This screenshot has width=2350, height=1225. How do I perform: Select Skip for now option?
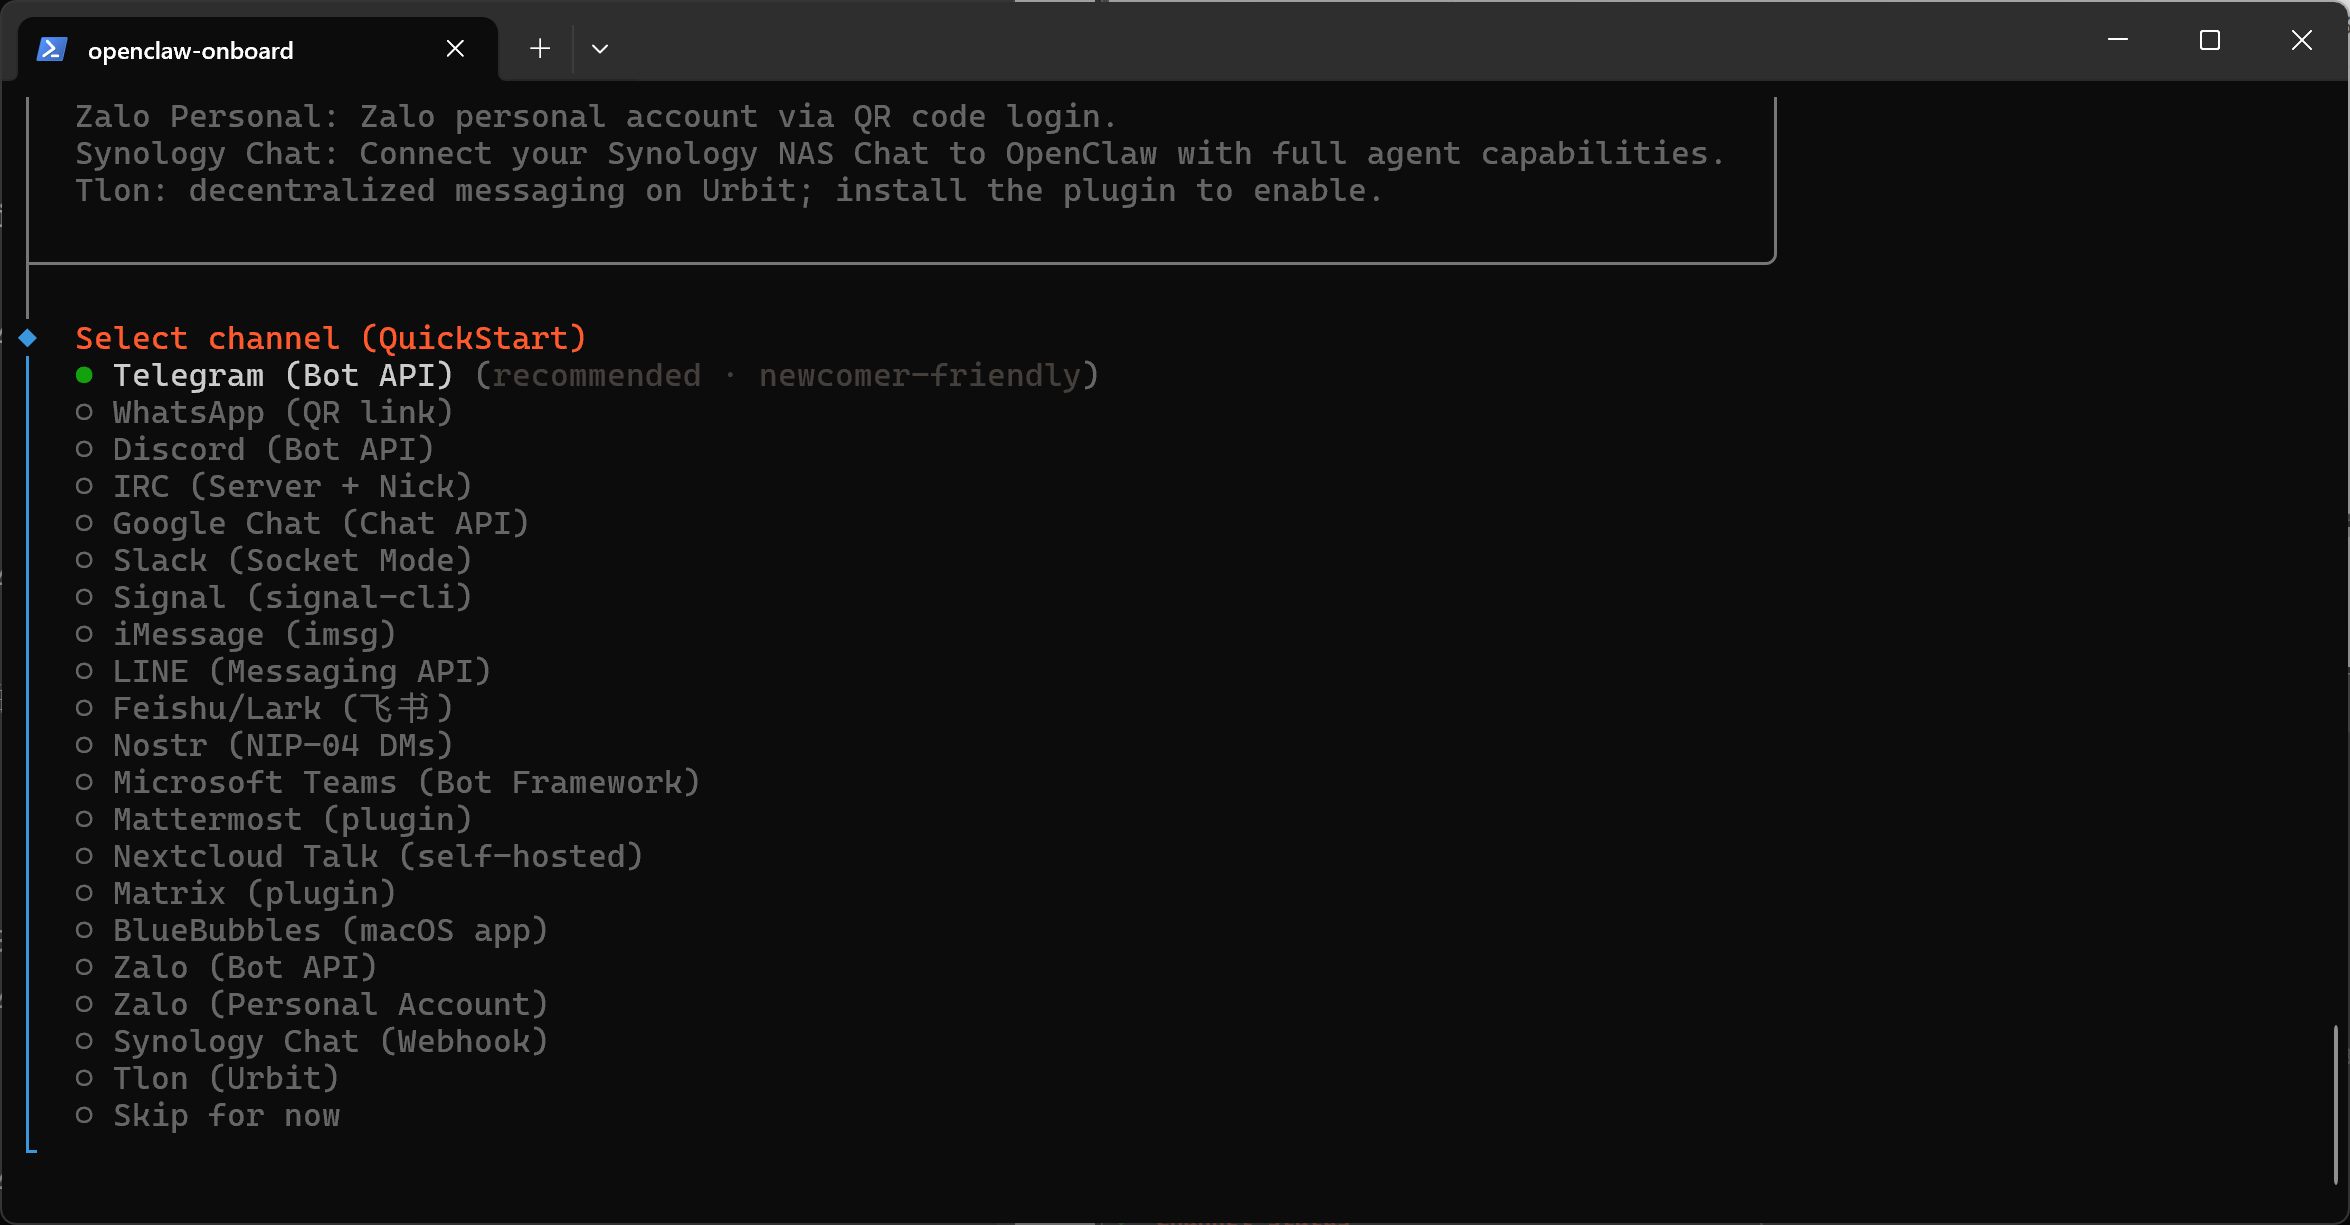click(208, 1115)
